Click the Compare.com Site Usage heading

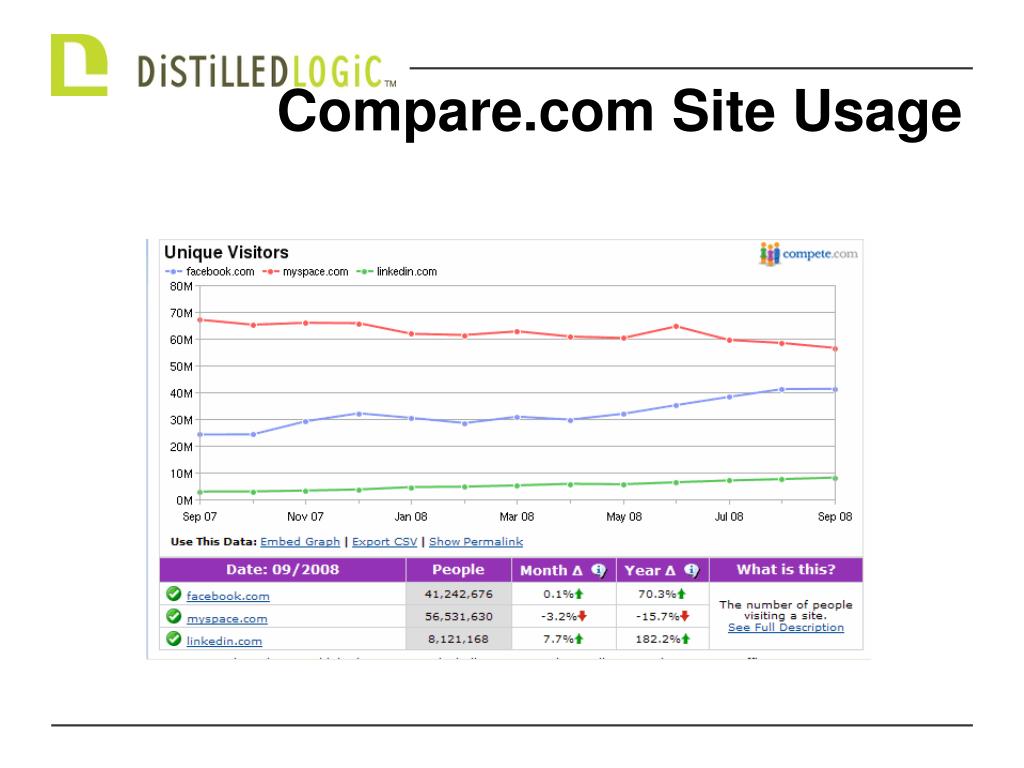tap(619, 112)
